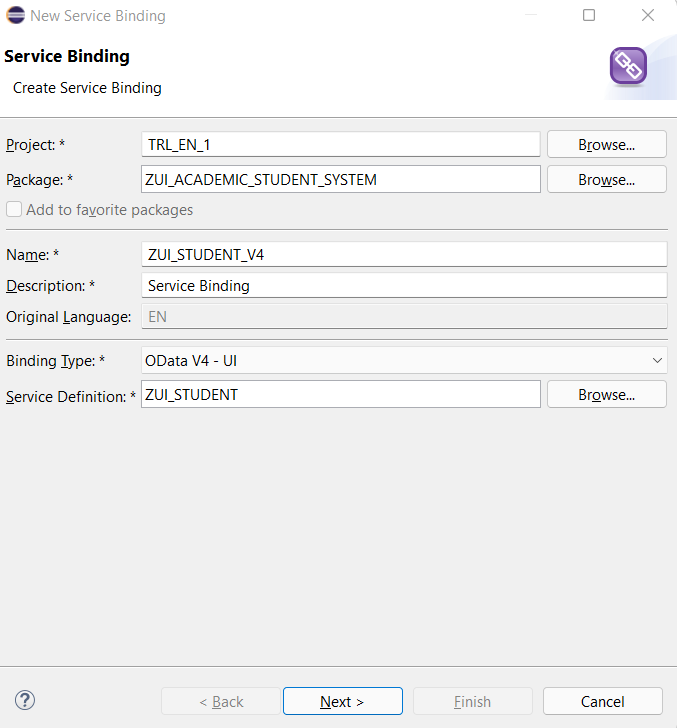
Task: Go to the Next wizard page
Action: click(x=343, y=701)
